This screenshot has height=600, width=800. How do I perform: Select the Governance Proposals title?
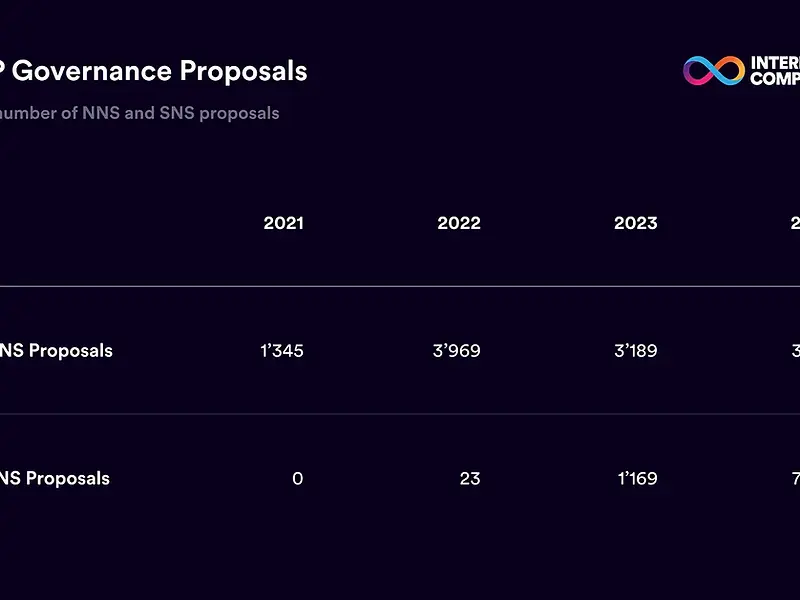[154, 71]
